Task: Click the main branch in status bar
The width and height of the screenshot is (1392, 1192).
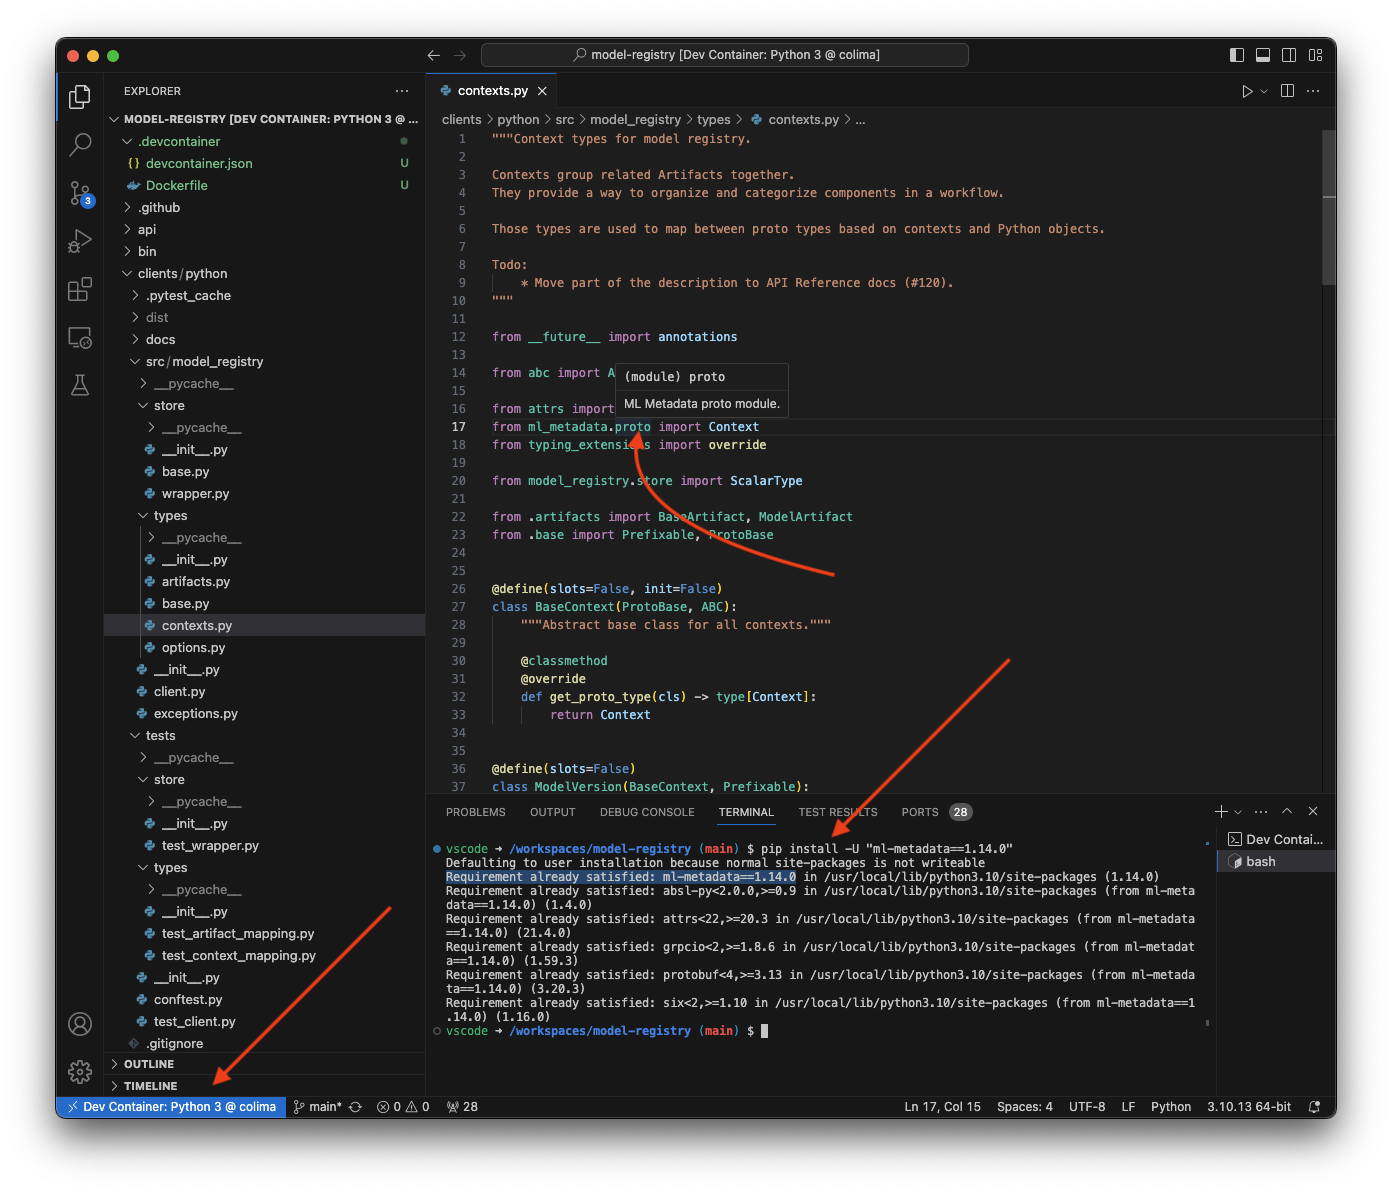Action: [324, 1107]
